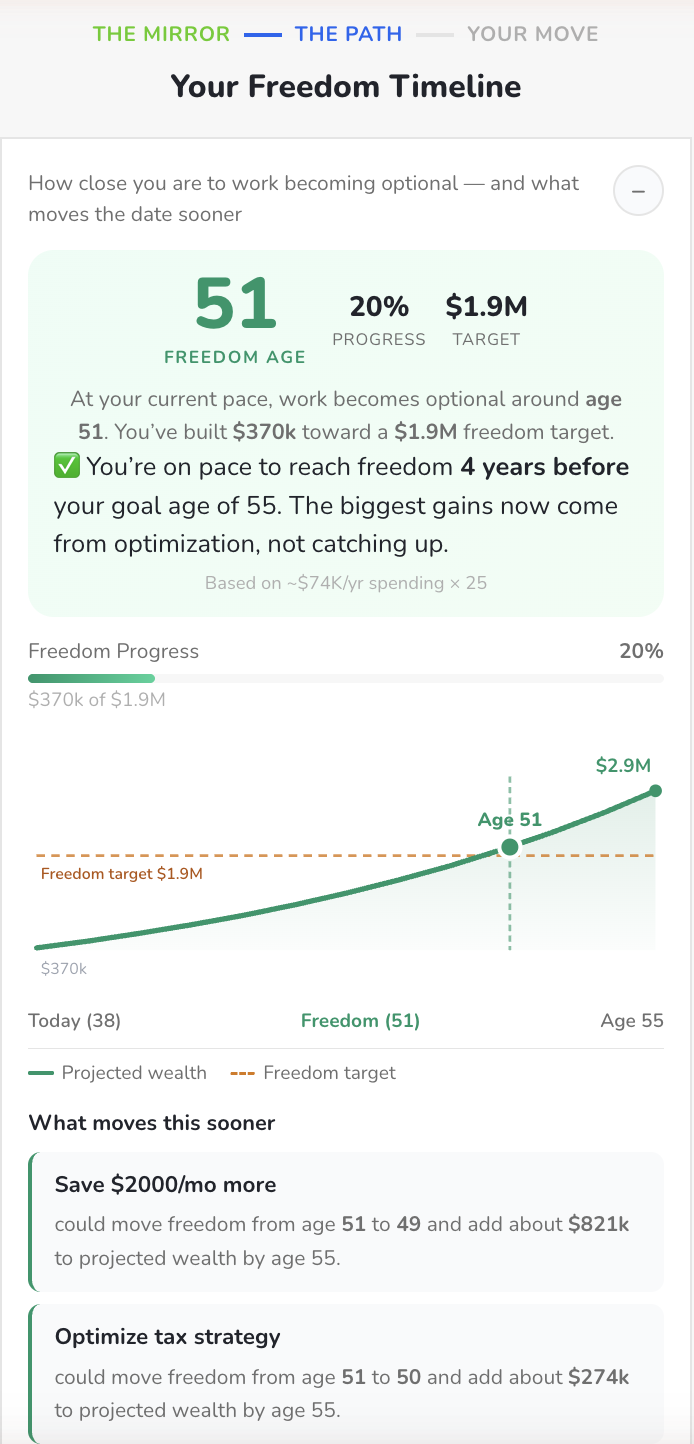Click the Age 55 axis label
This screenshot has width=694, height=1444.
(x=632, y=1020)
